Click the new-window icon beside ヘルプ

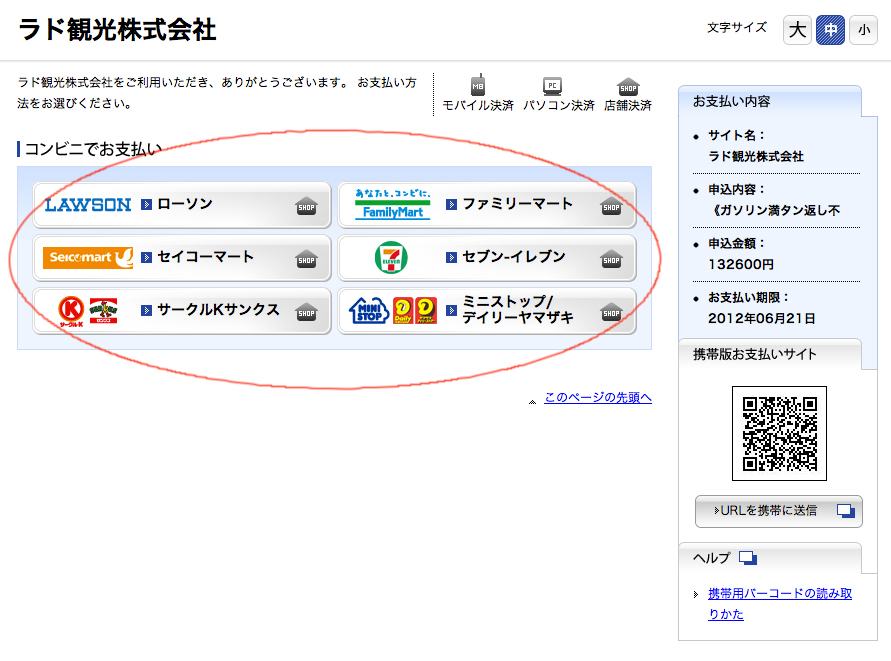tap(748, 558)
